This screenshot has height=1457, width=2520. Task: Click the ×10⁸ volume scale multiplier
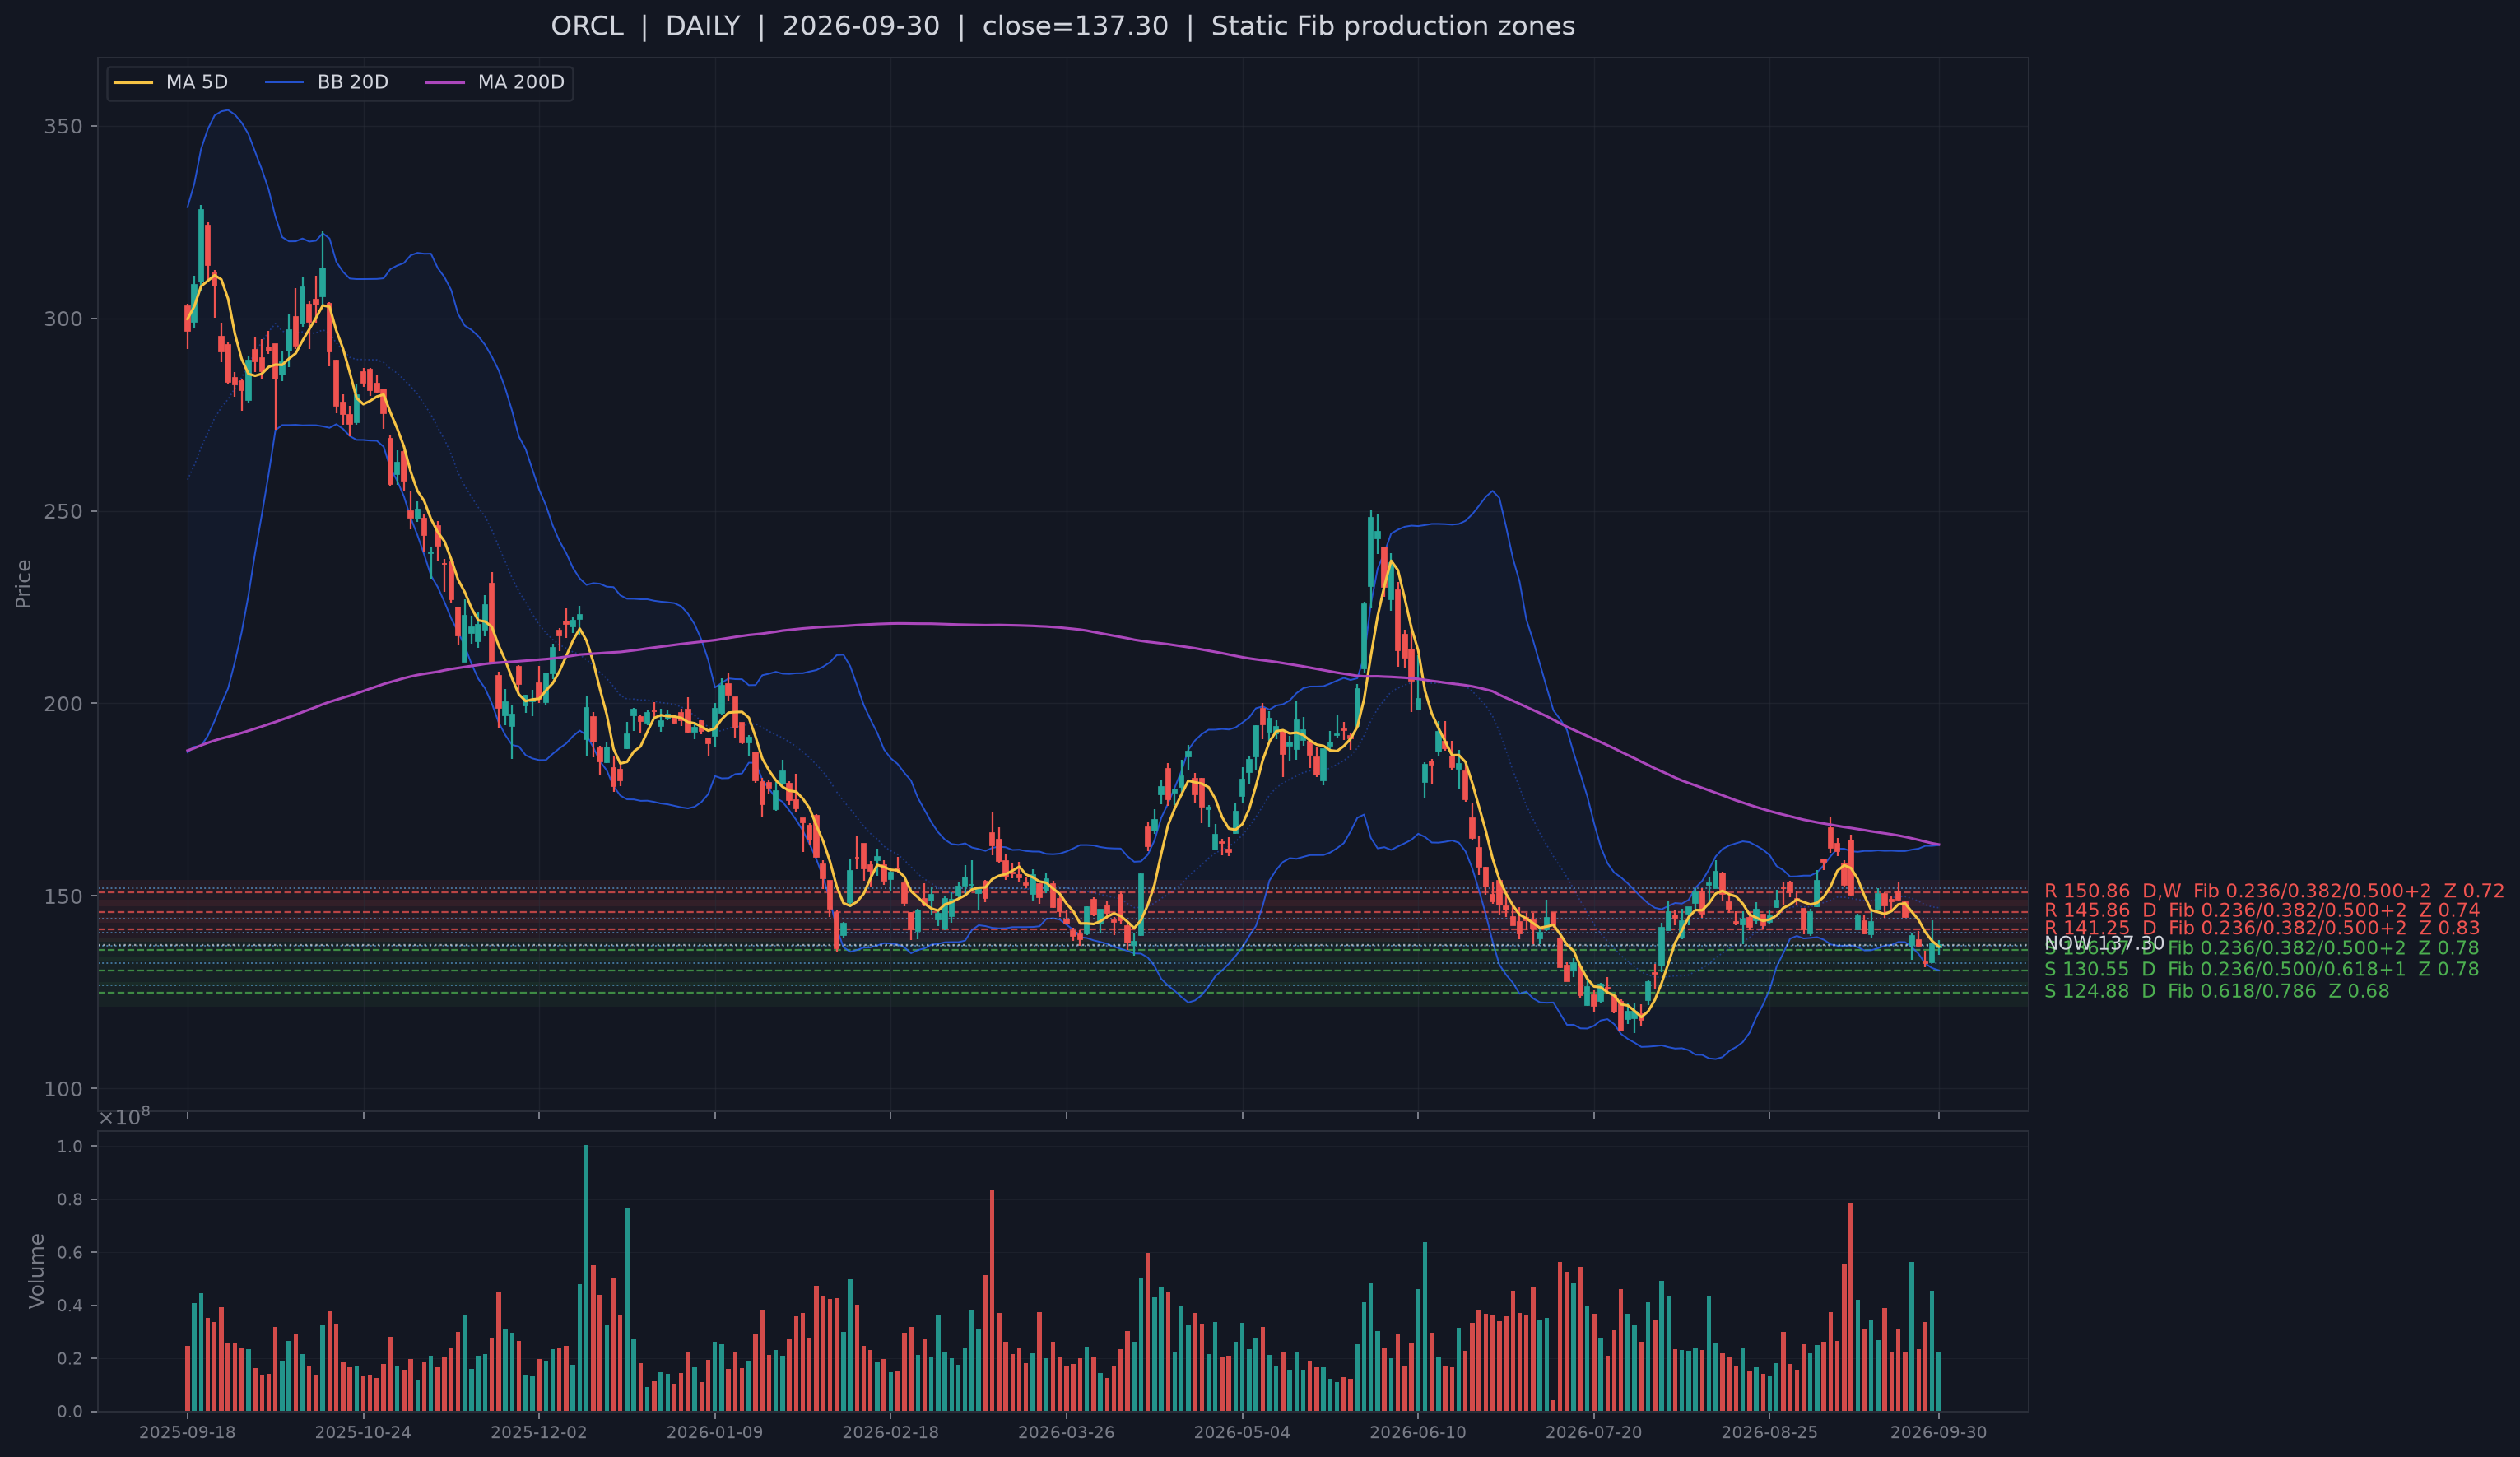click(124, 1116)
